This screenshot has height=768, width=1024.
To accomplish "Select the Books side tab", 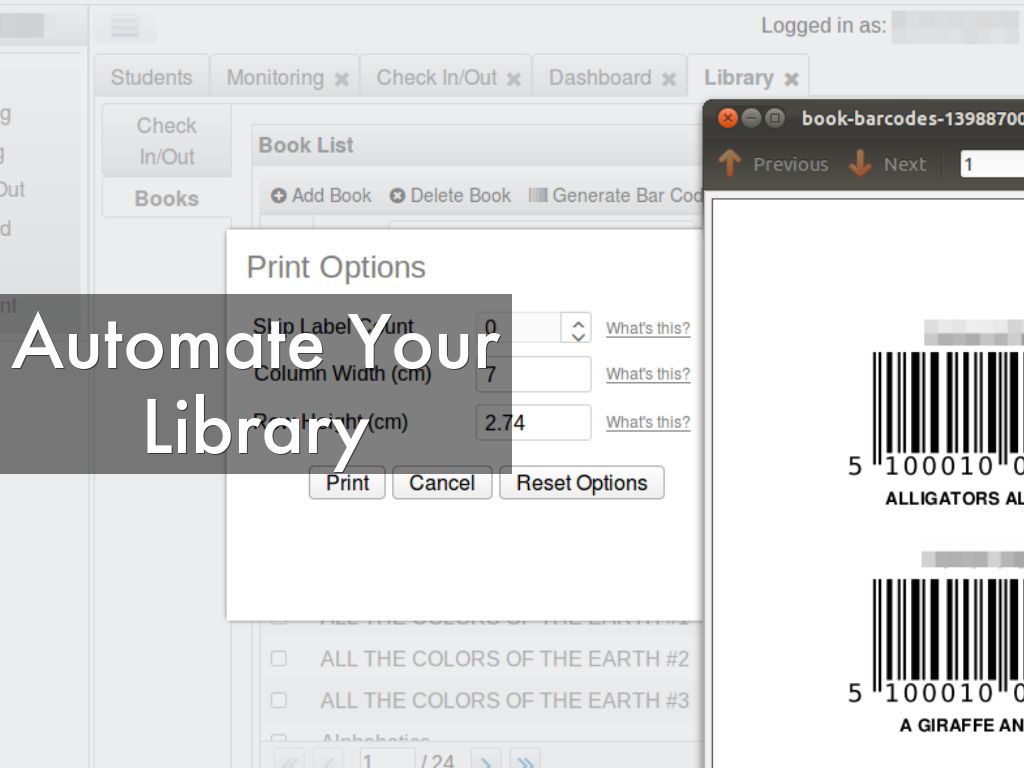I will (x=166, y=198).
